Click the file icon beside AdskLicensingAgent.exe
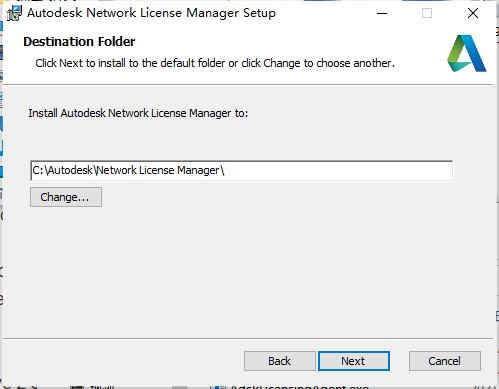Image resolution: width=499 pixels, height=389 pixels. click(x=219, y=387)
